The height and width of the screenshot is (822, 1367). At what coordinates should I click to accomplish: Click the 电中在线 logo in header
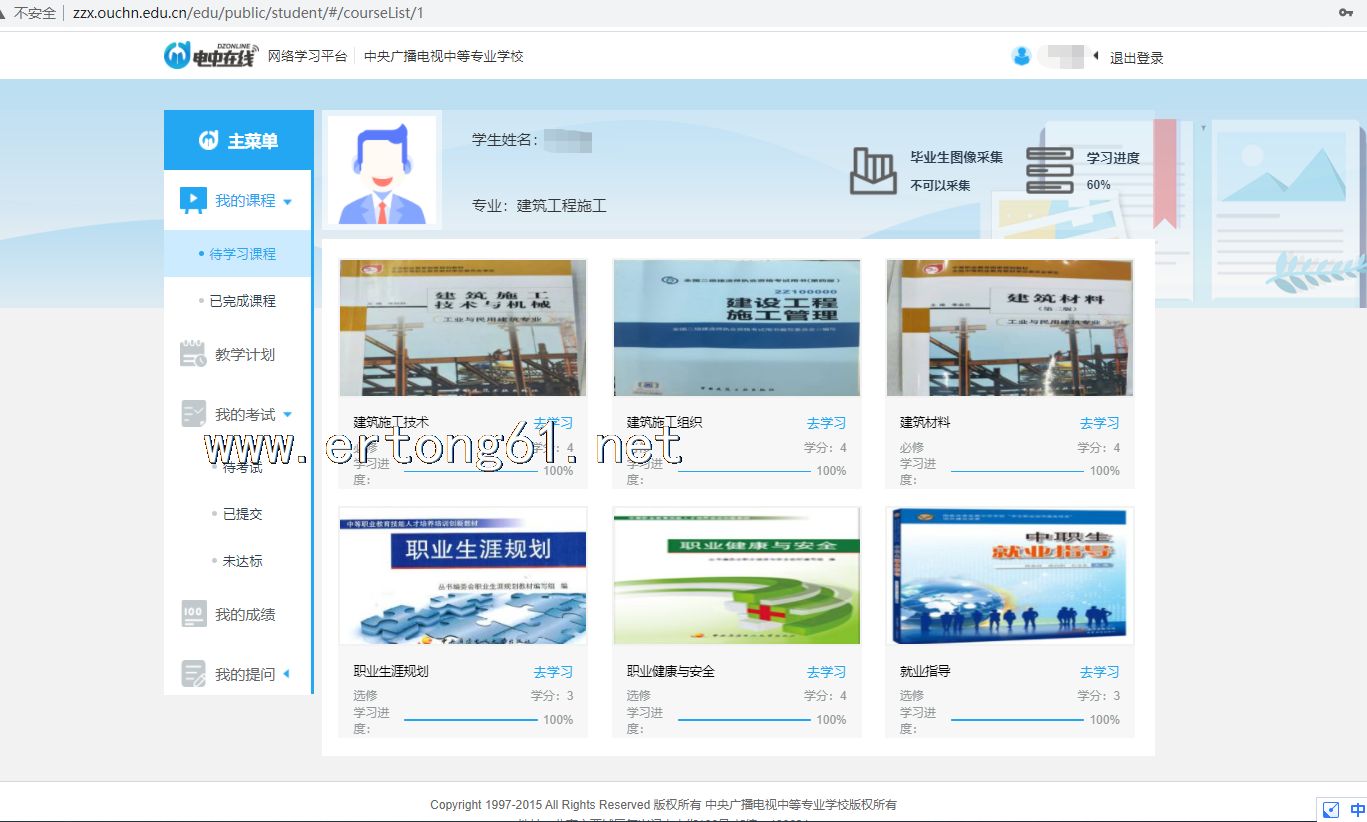pyautogui.click(x=210, y=56)
